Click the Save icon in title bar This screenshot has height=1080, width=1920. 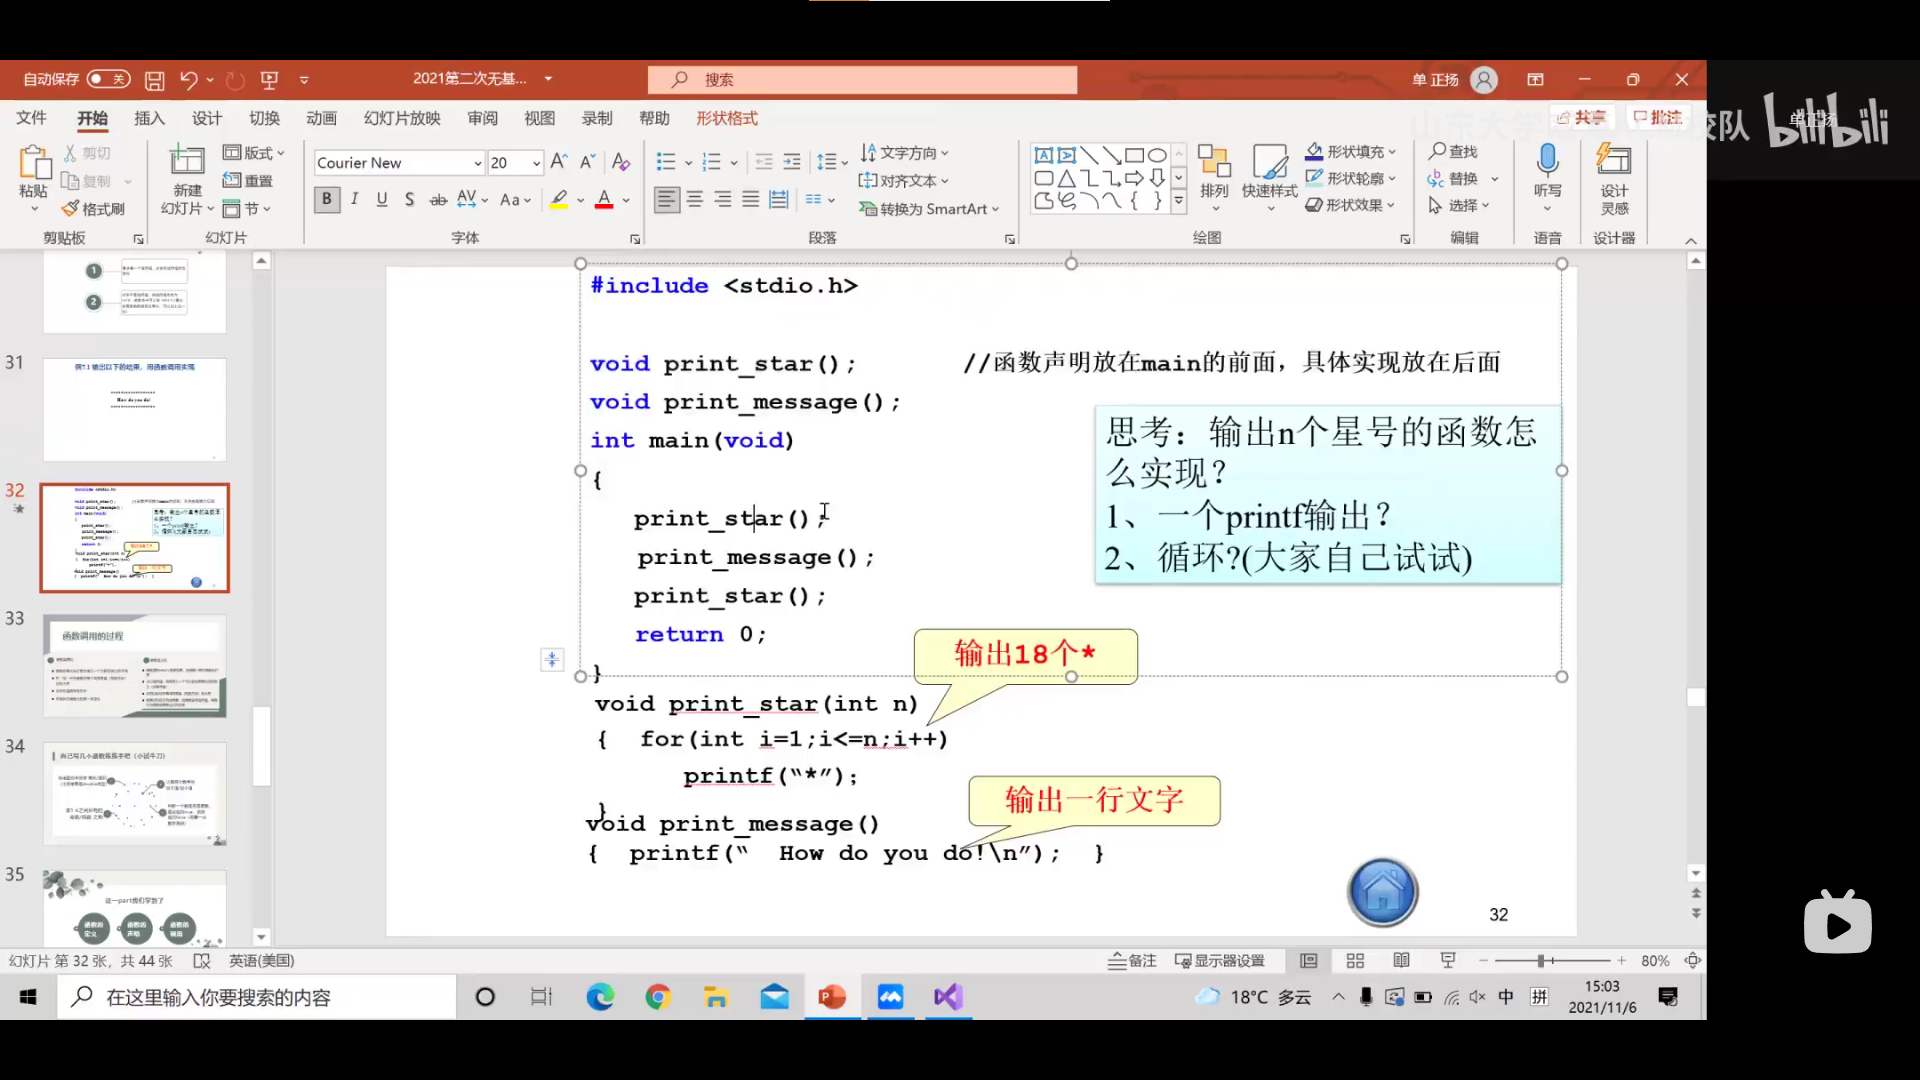point(154,80)
